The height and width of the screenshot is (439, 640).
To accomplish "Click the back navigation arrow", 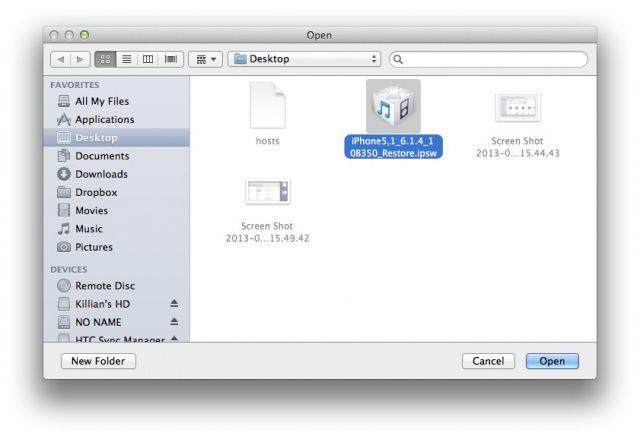I will 60,60.
